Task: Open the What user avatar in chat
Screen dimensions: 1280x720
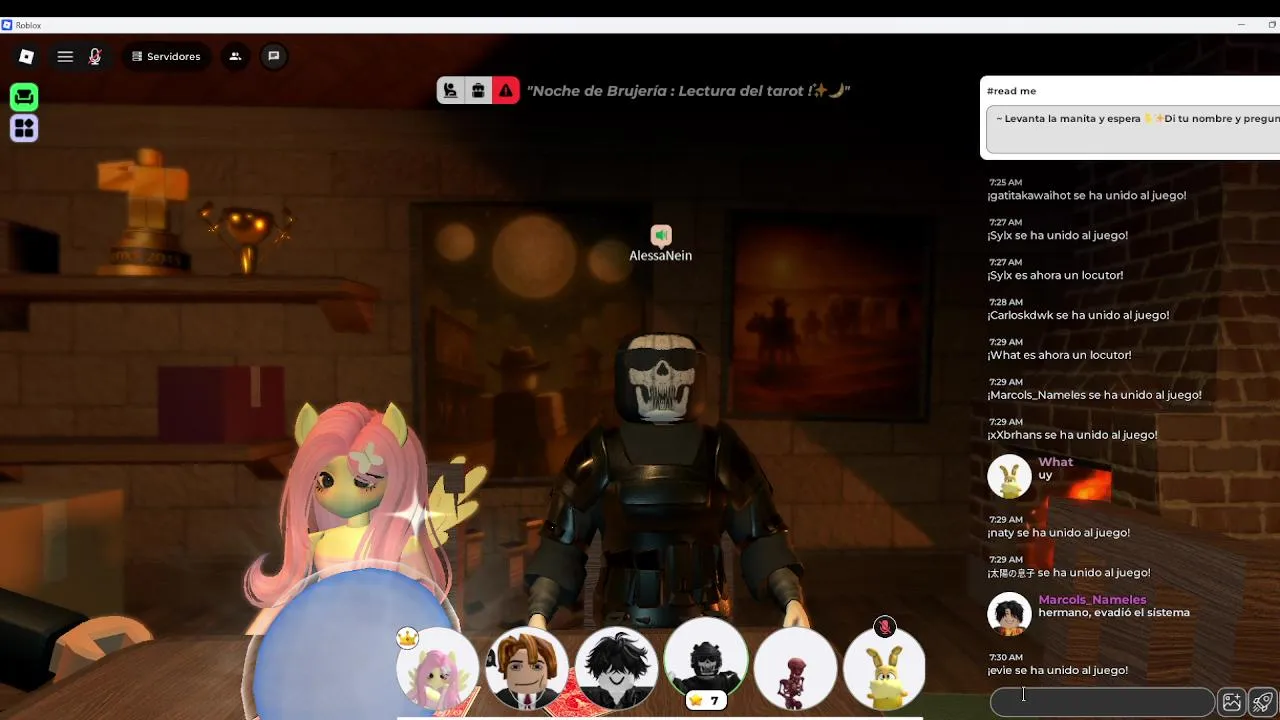Action: coord(1009,476)
